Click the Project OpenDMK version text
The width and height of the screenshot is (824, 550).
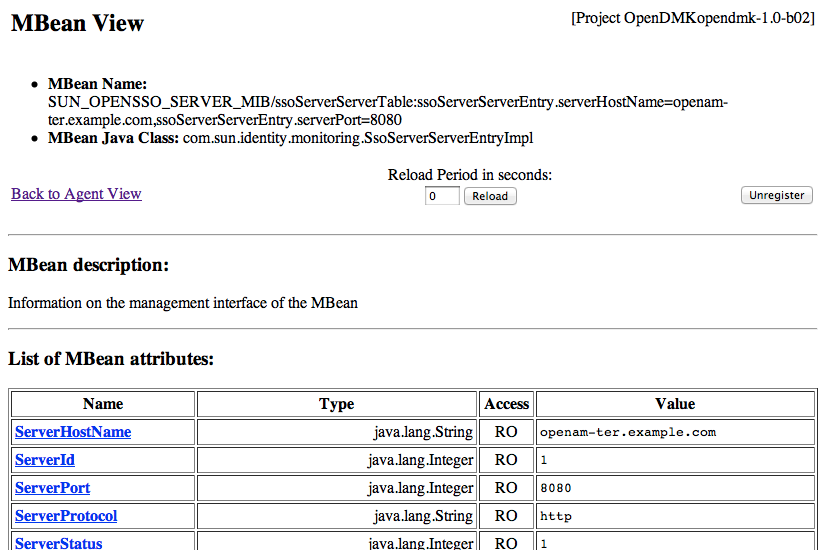pyautogui.click(x=693, y=18)
